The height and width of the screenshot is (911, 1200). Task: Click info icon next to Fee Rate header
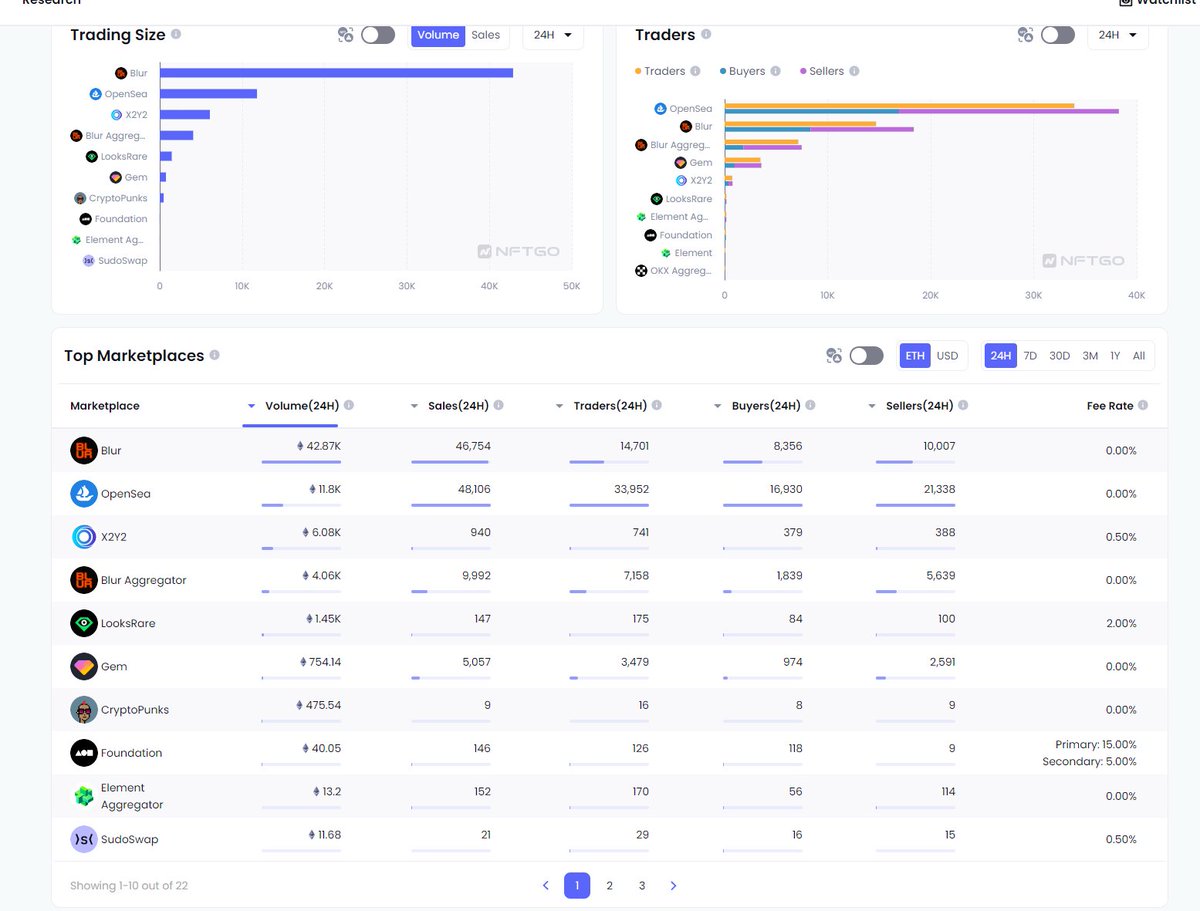pyautogui.click(x=1143, y=406)
